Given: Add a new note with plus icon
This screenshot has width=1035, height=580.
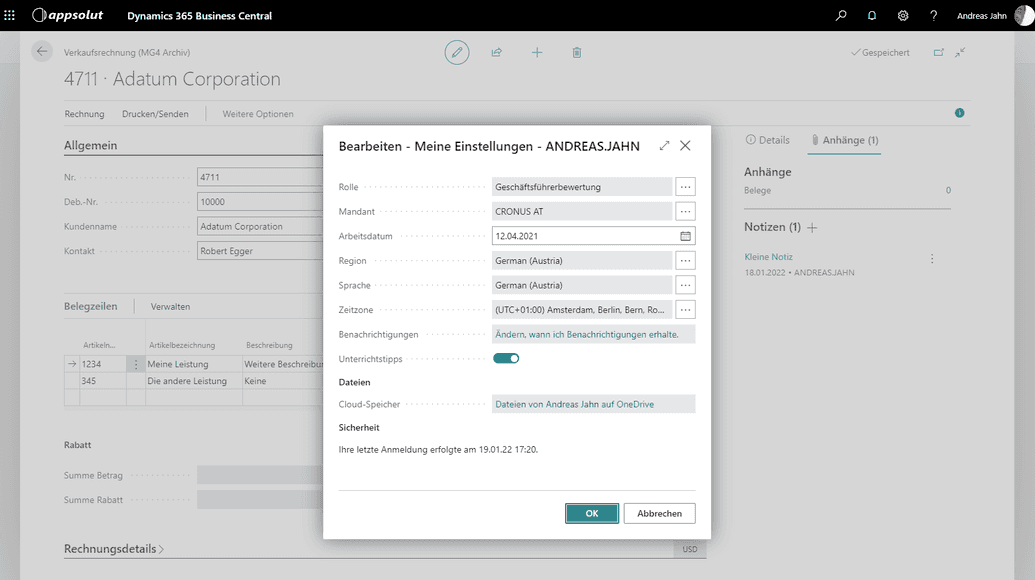Looking at the screenshot, I should pyautogui.click(x=812, y=228).
